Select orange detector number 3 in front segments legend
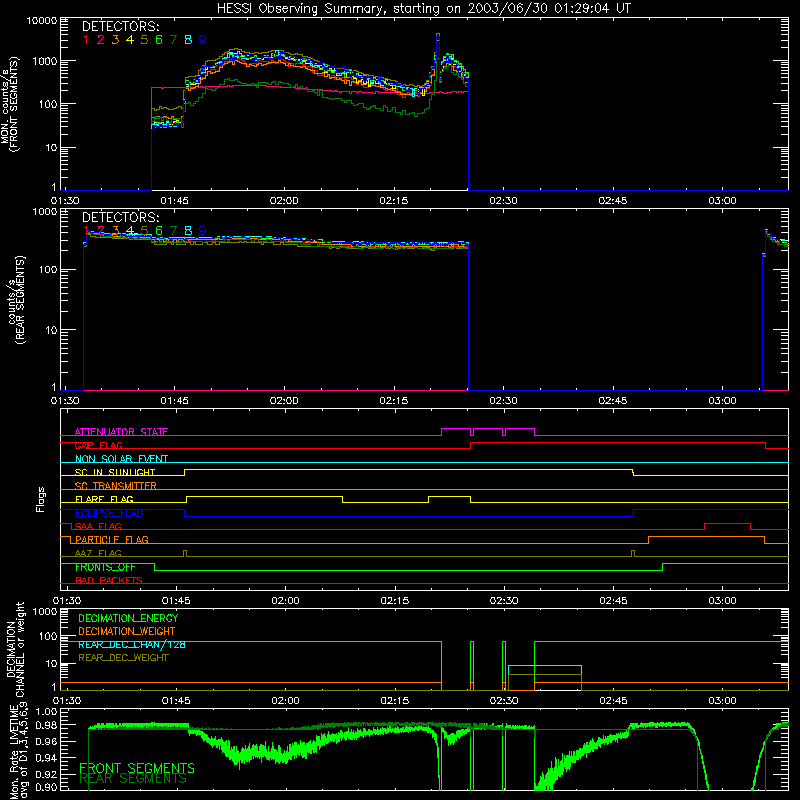The height and width of the screenshot is (800, 800). point(115,40)
